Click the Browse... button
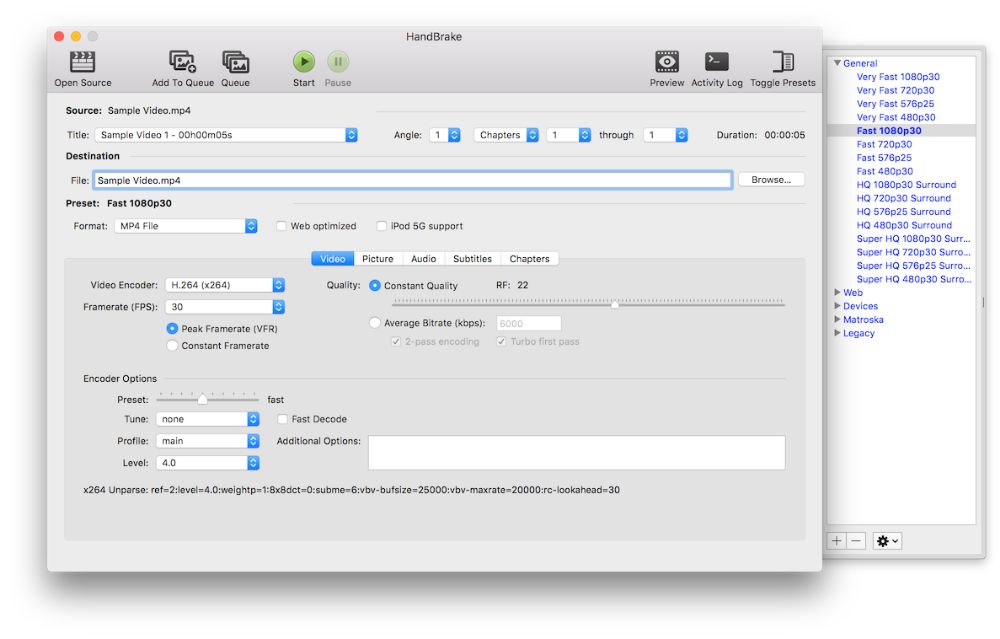This screenshot has width=1000, height=639. (771, 180)
